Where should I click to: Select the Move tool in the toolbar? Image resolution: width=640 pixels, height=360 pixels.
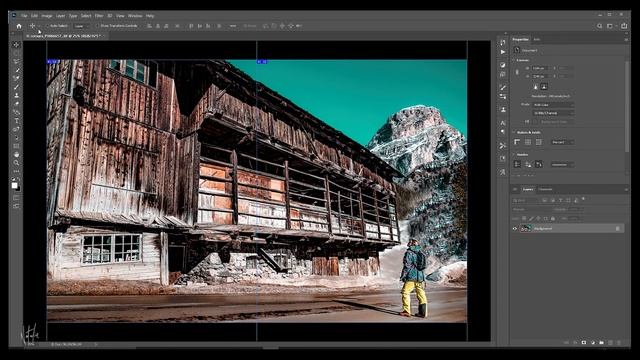(16, 44)
